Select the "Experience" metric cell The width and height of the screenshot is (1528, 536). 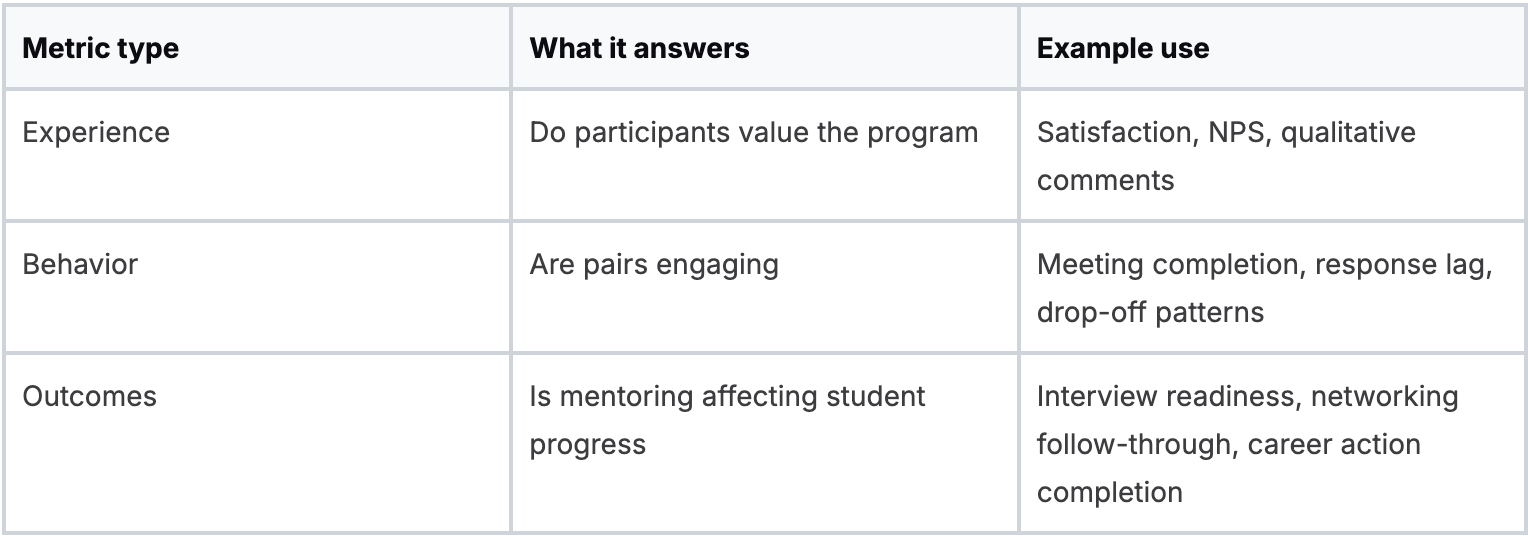pos(96,132)
